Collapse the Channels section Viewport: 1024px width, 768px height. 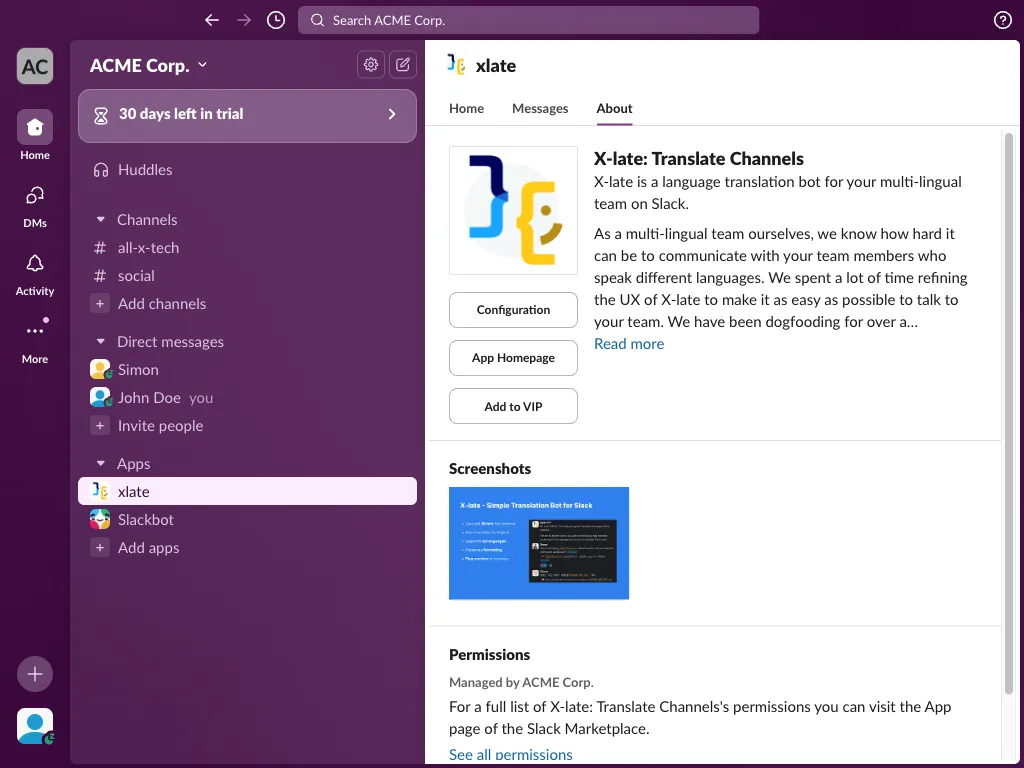pos(101,219)
